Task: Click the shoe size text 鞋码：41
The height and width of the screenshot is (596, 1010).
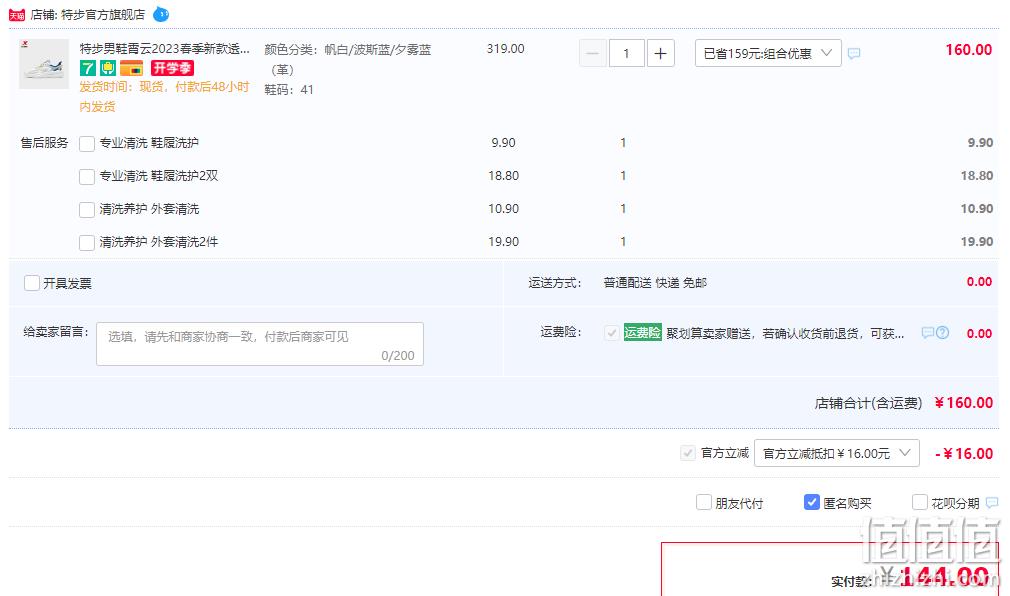Action: pyautogui.click(x=289, y=90)
